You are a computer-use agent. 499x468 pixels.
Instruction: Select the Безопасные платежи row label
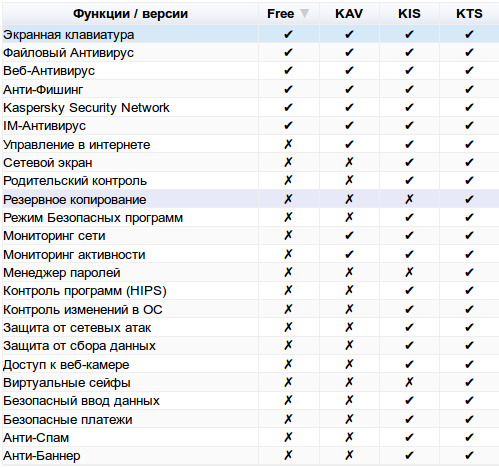point(68,419)
